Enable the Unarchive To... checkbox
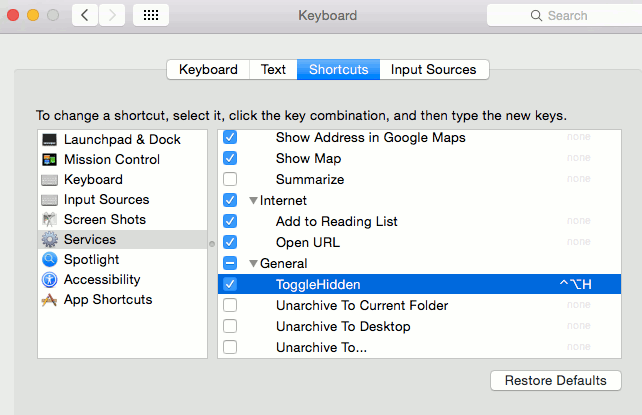 pyautogui.click(x=230, y=347)
